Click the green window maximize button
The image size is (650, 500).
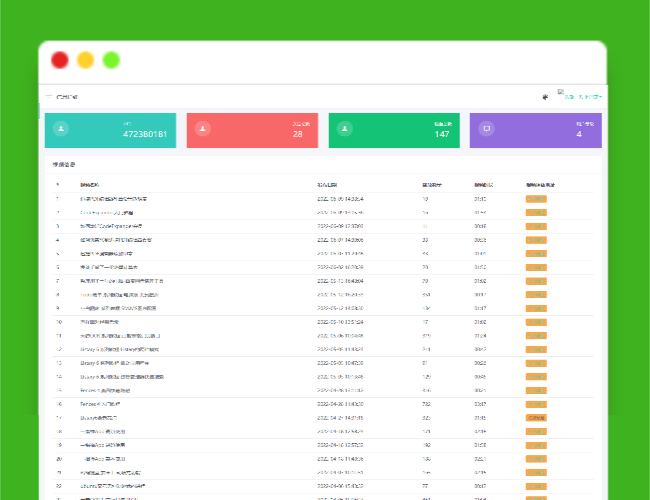(111, 60)
